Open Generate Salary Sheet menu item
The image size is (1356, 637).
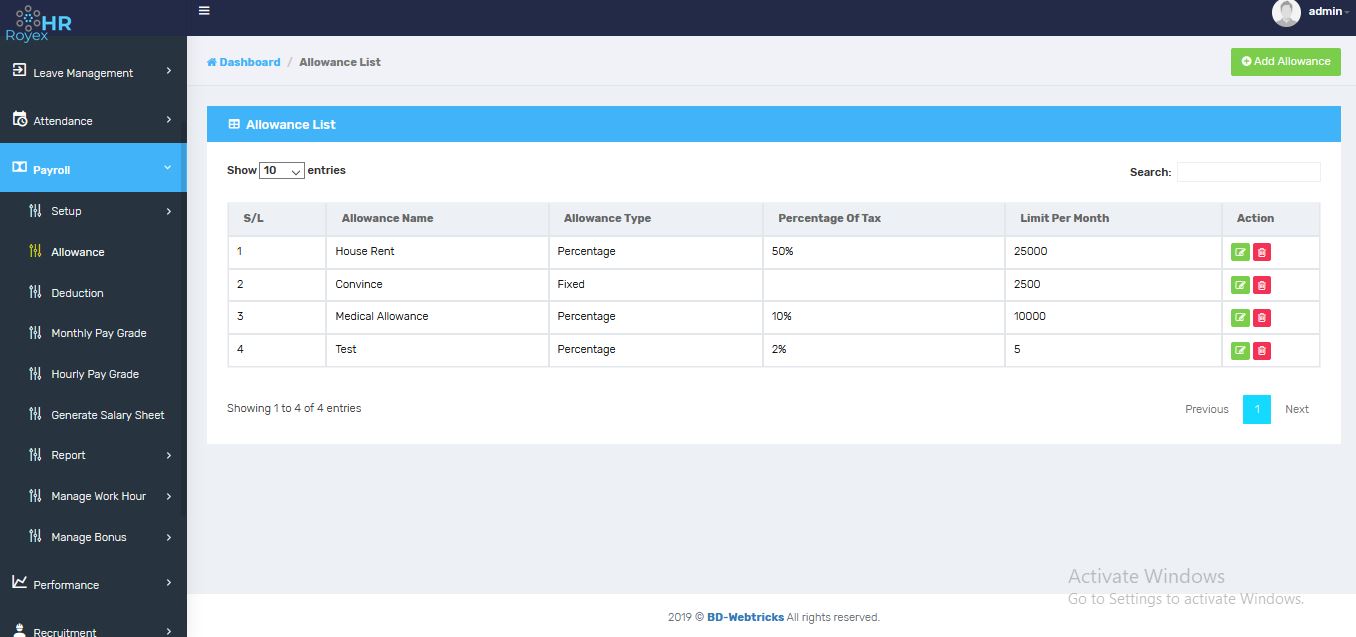[x=107, y=415]
